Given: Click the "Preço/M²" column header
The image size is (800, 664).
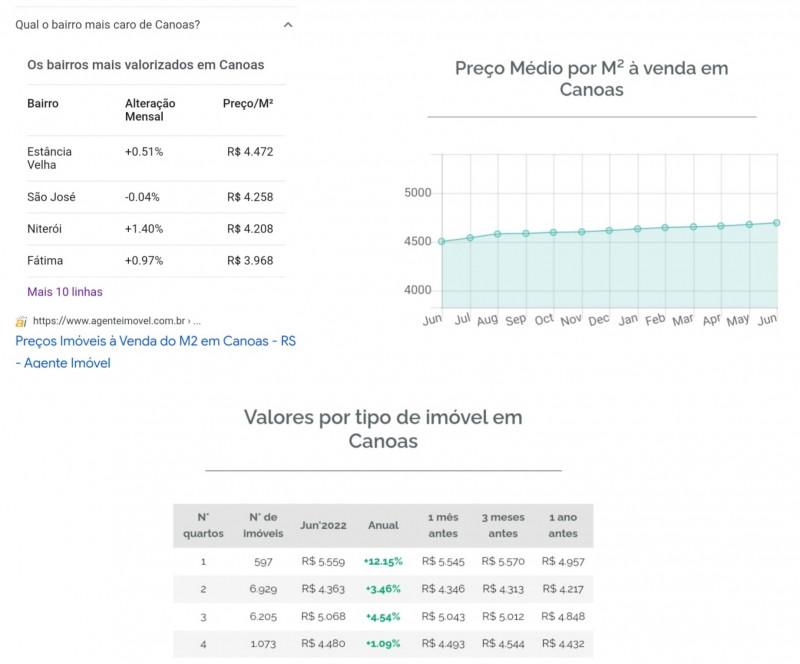Looking at the screenshot, I should [x=248, y=104].
